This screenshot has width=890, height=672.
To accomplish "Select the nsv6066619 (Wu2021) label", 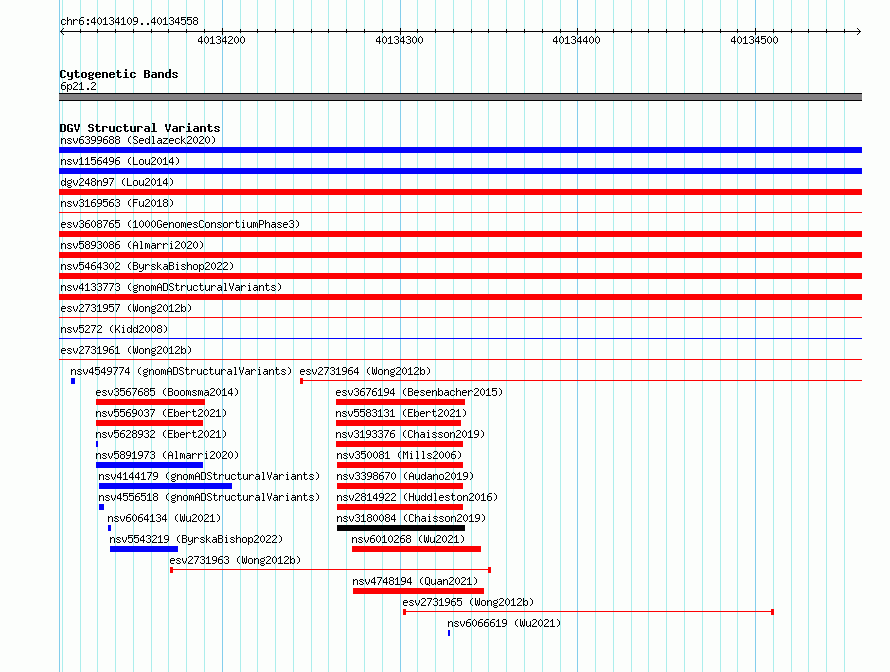I will coord(504,623).
